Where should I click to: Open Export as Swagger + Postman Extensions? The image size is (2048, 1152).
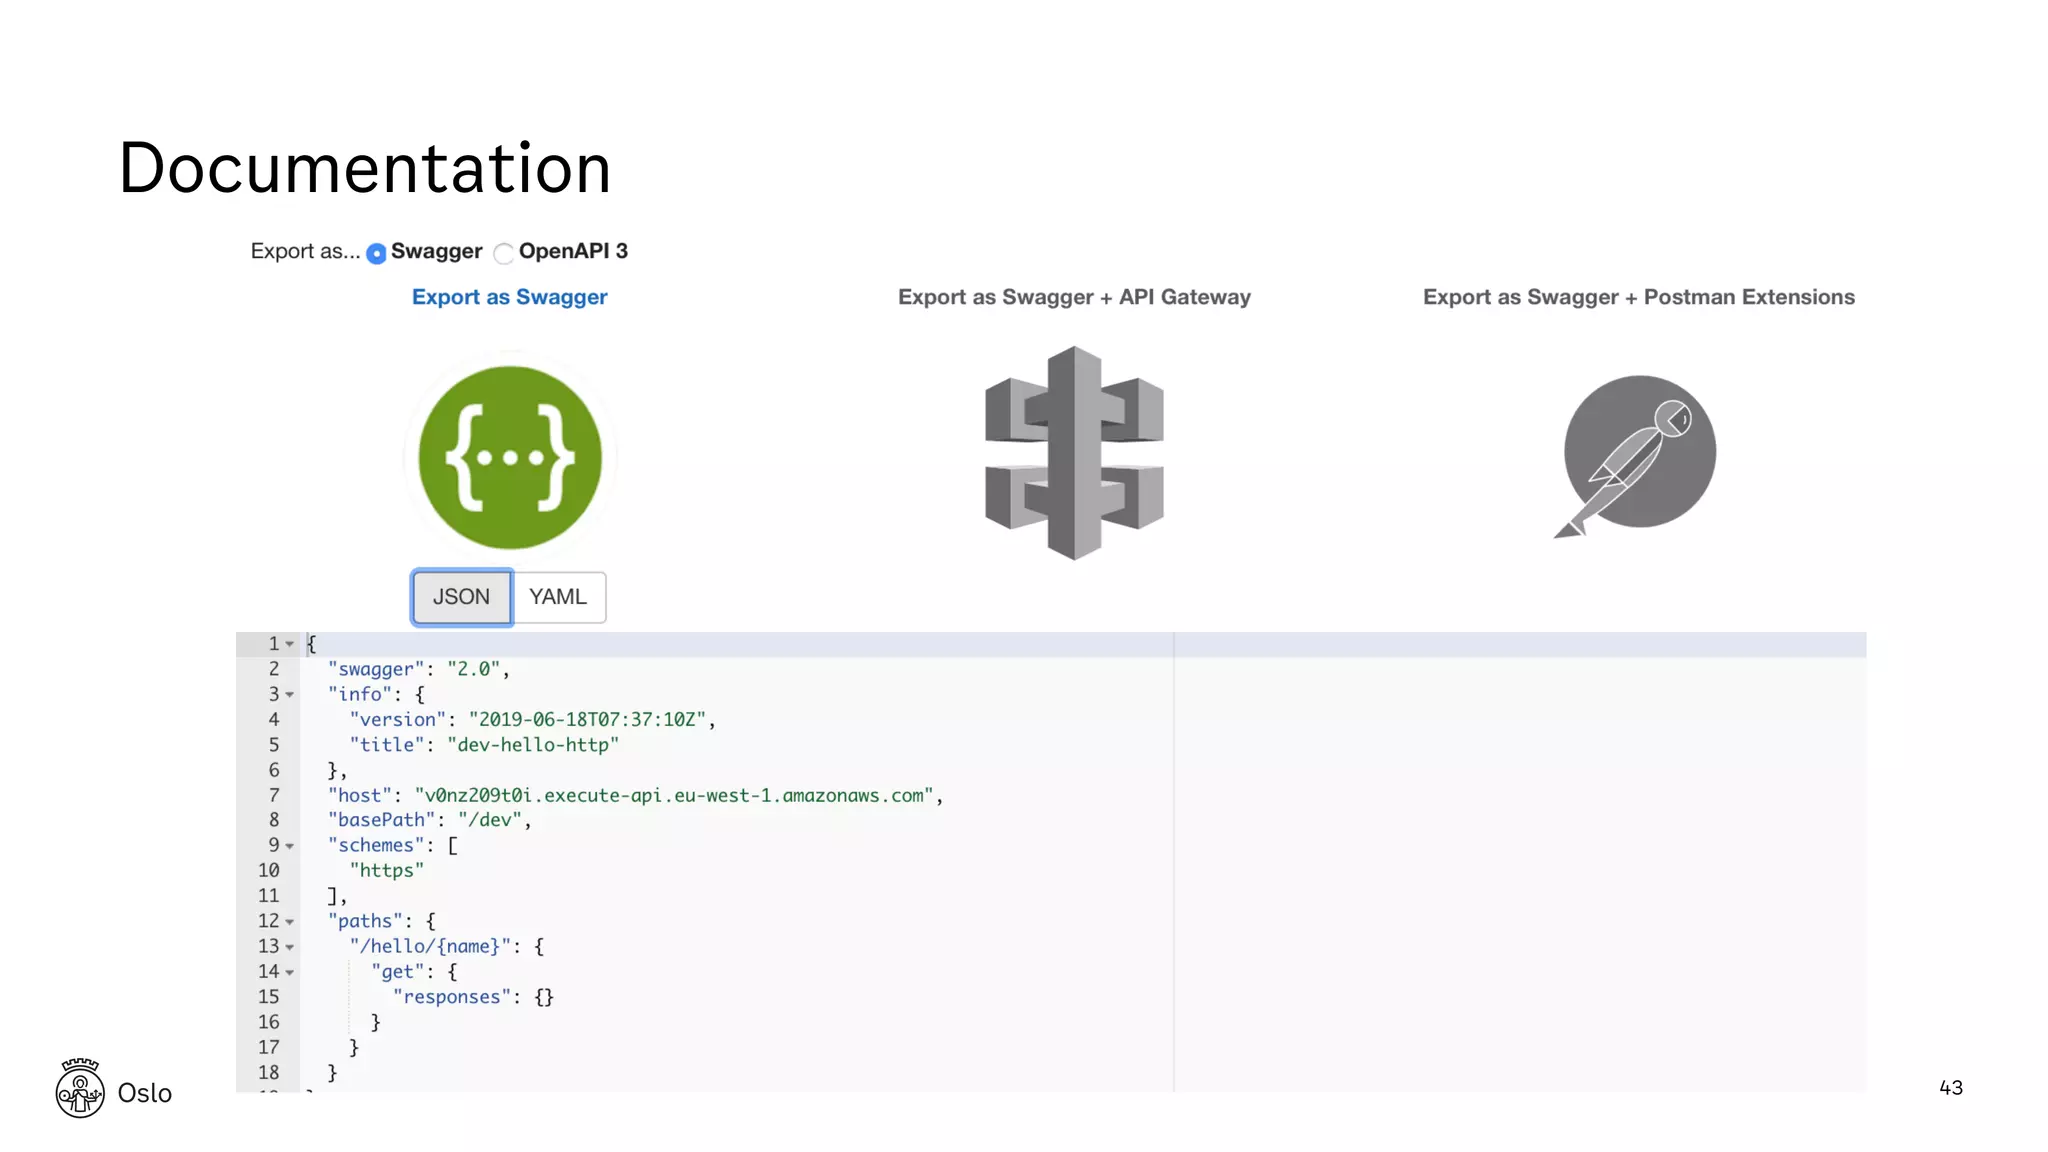pos(1639,297)
